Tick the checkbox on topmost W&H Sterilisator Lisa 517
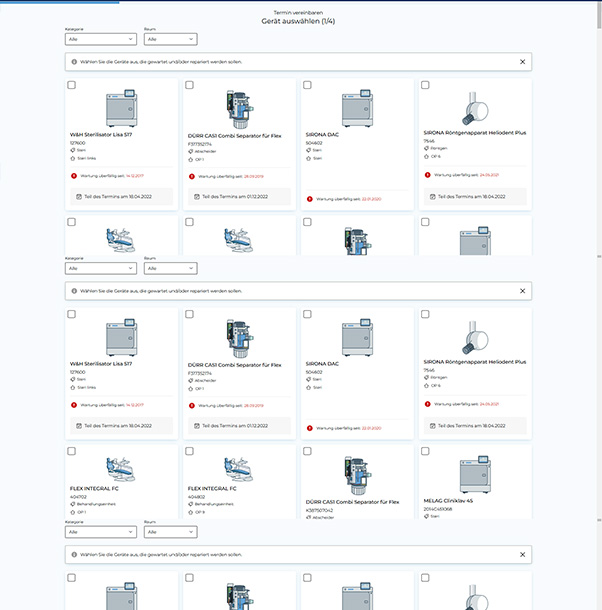The image size is (602, 610). [x=71, y=86]
